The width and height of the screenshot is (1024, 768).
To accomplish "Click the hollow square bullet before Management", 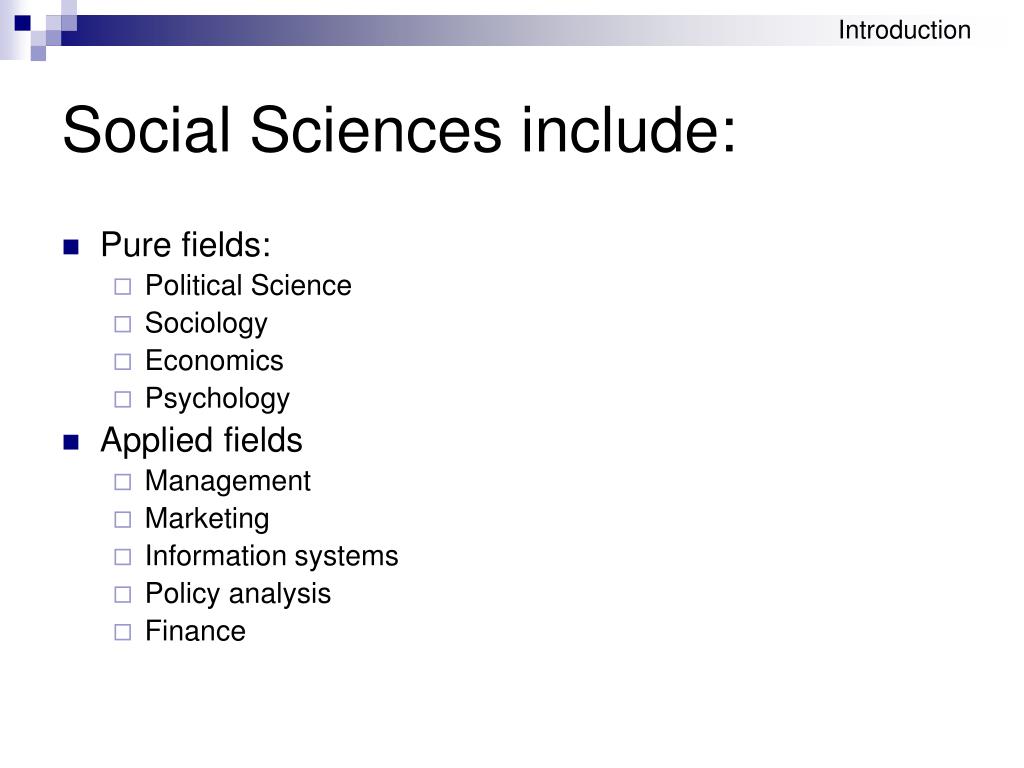I will [122, 482].
